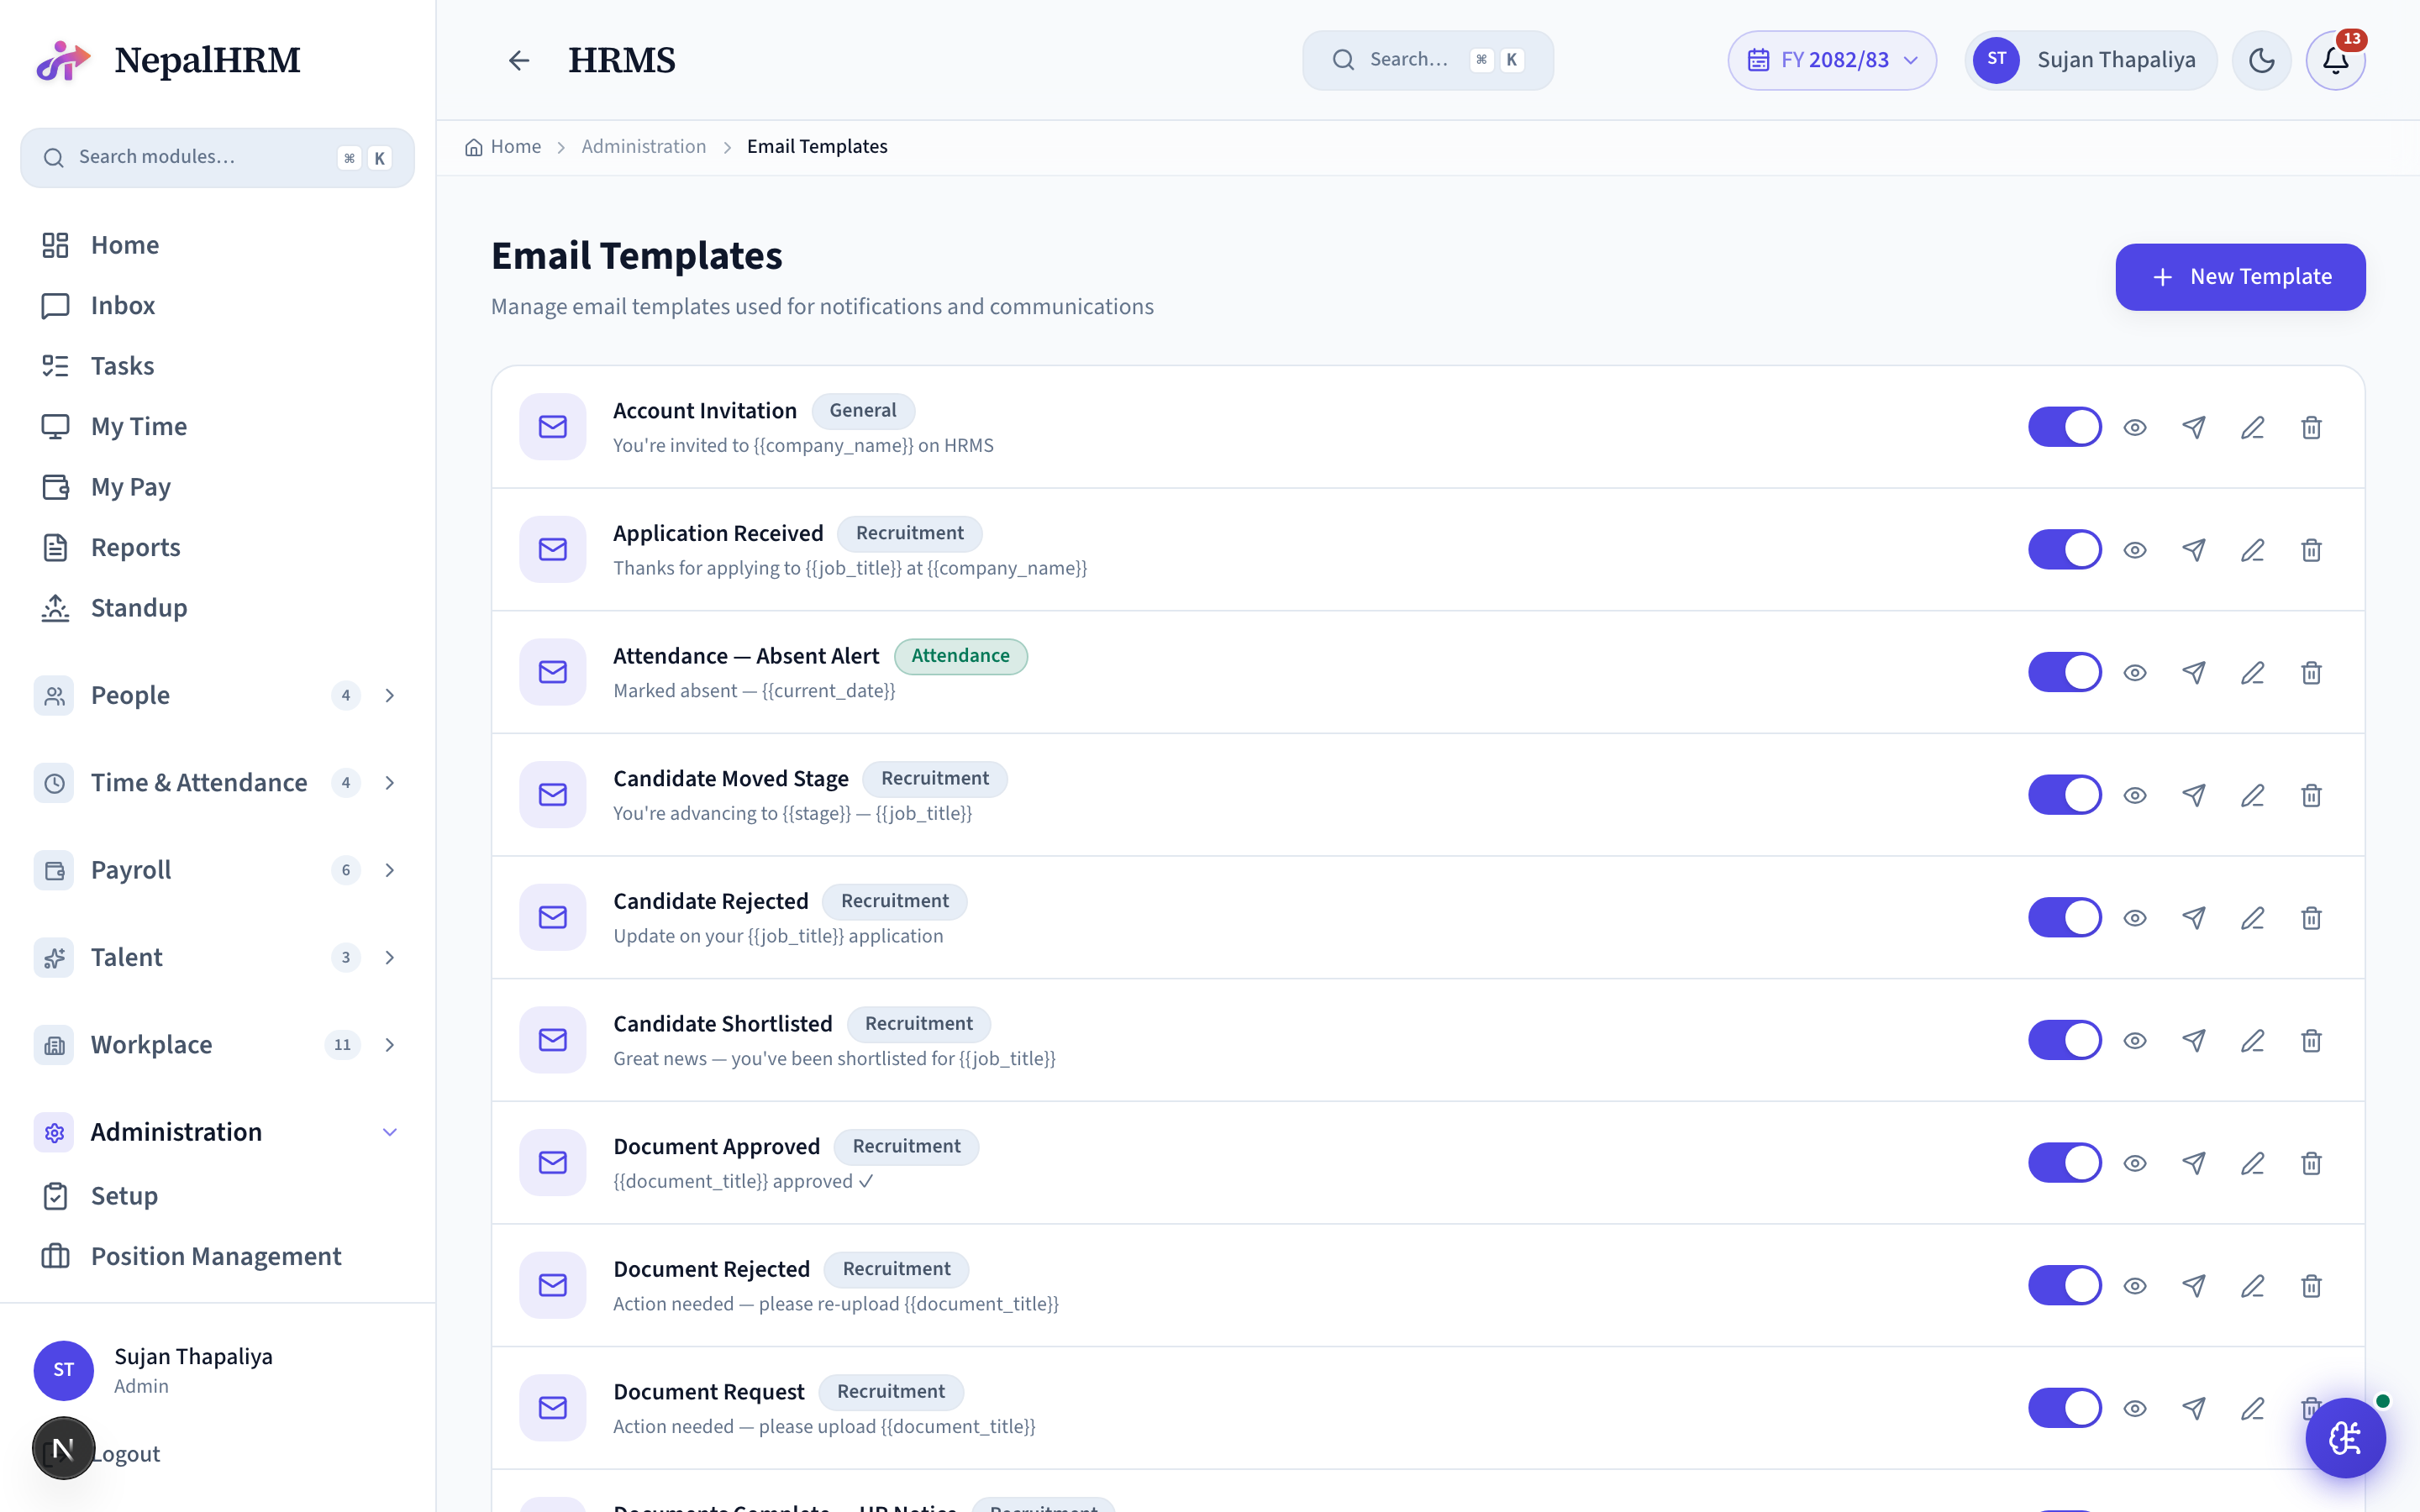Open My Pay in the sidebar
Viewport: 2420px width, 1512px height.
point(217,487)
